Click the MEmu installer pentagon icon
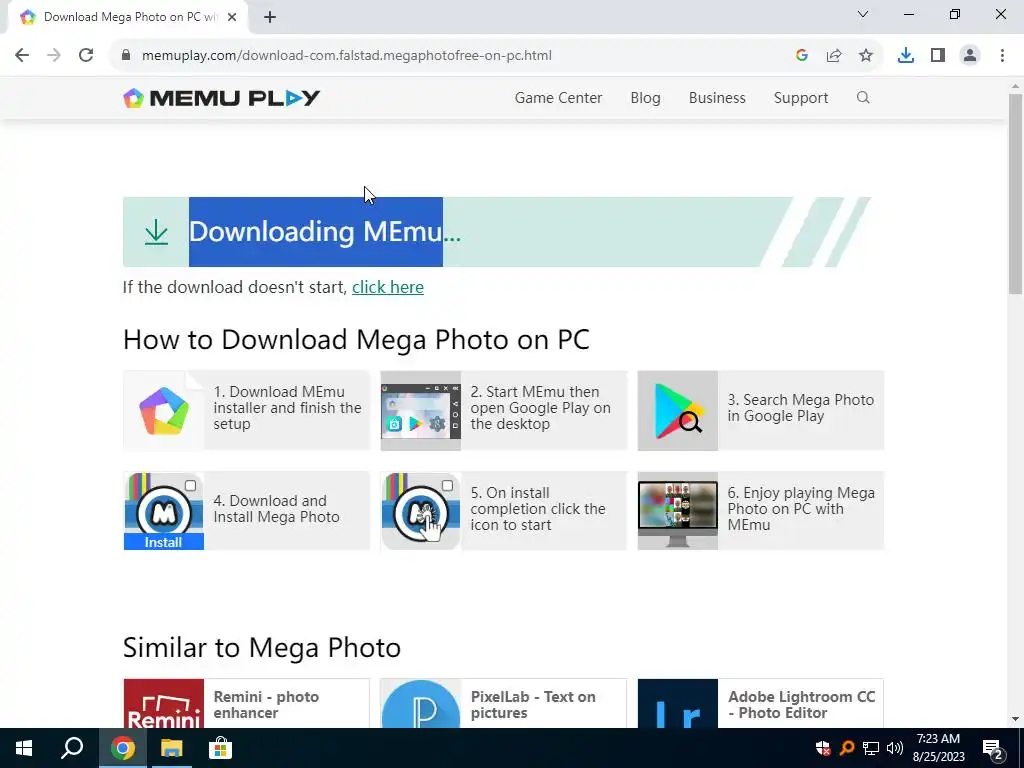The height and width of the screenshot is (768, 1024). click(x=164, y=411)
